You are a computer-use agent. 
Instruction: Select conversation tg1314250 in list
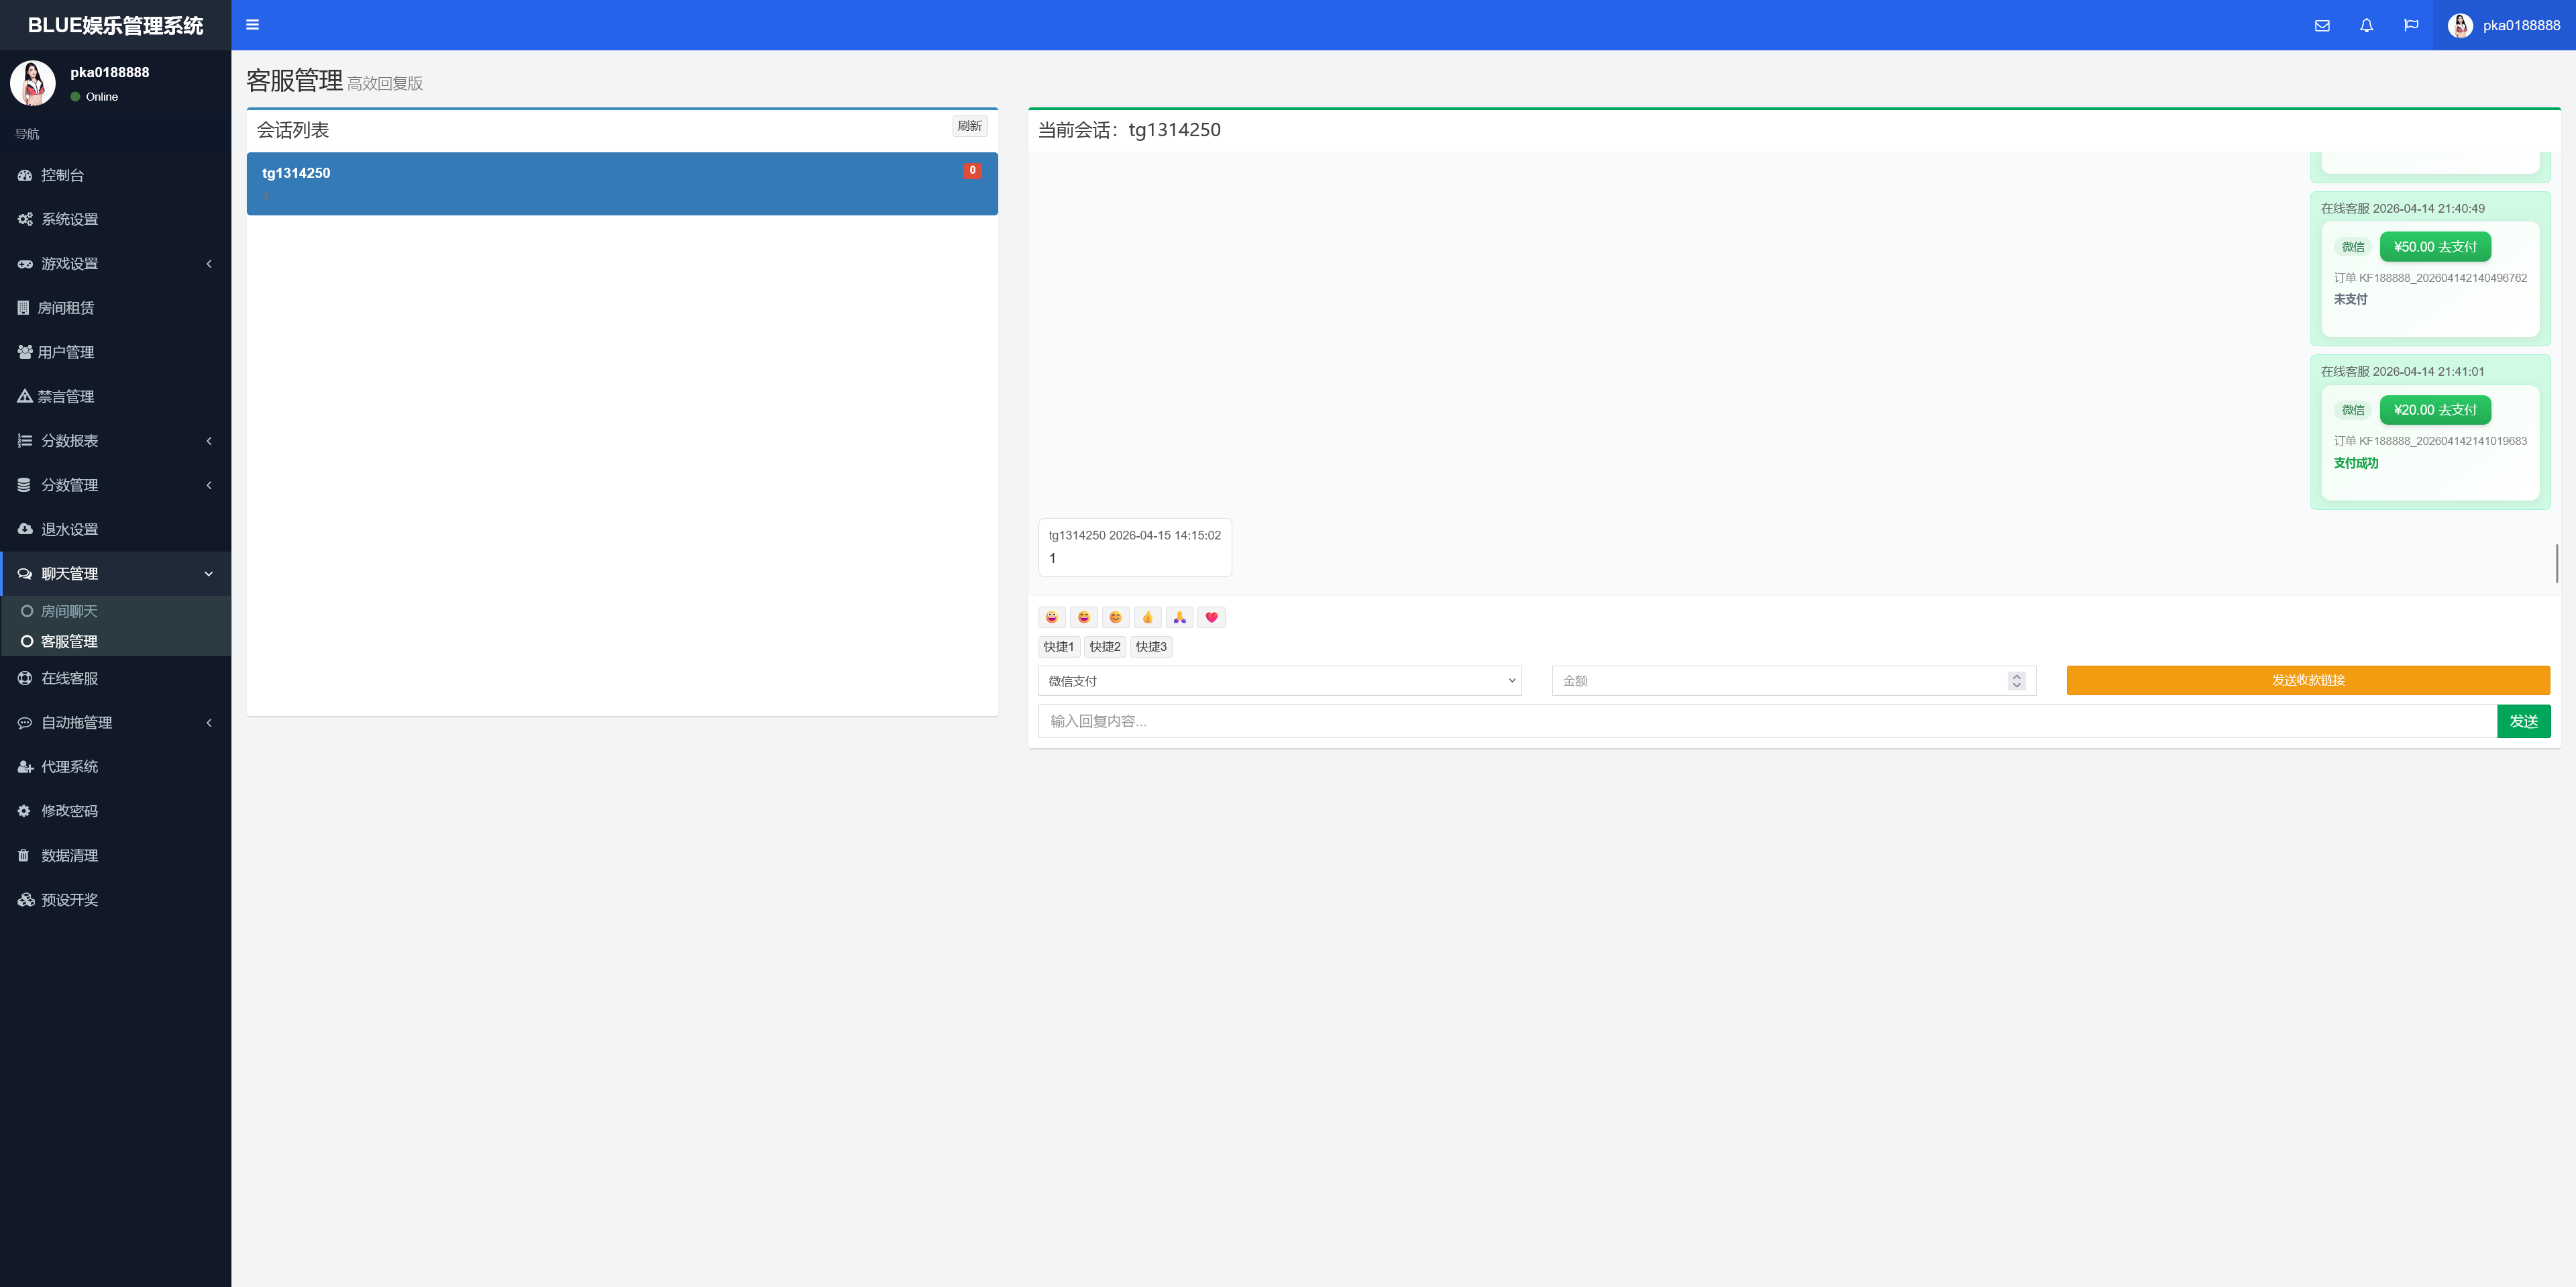click(622, 183)
